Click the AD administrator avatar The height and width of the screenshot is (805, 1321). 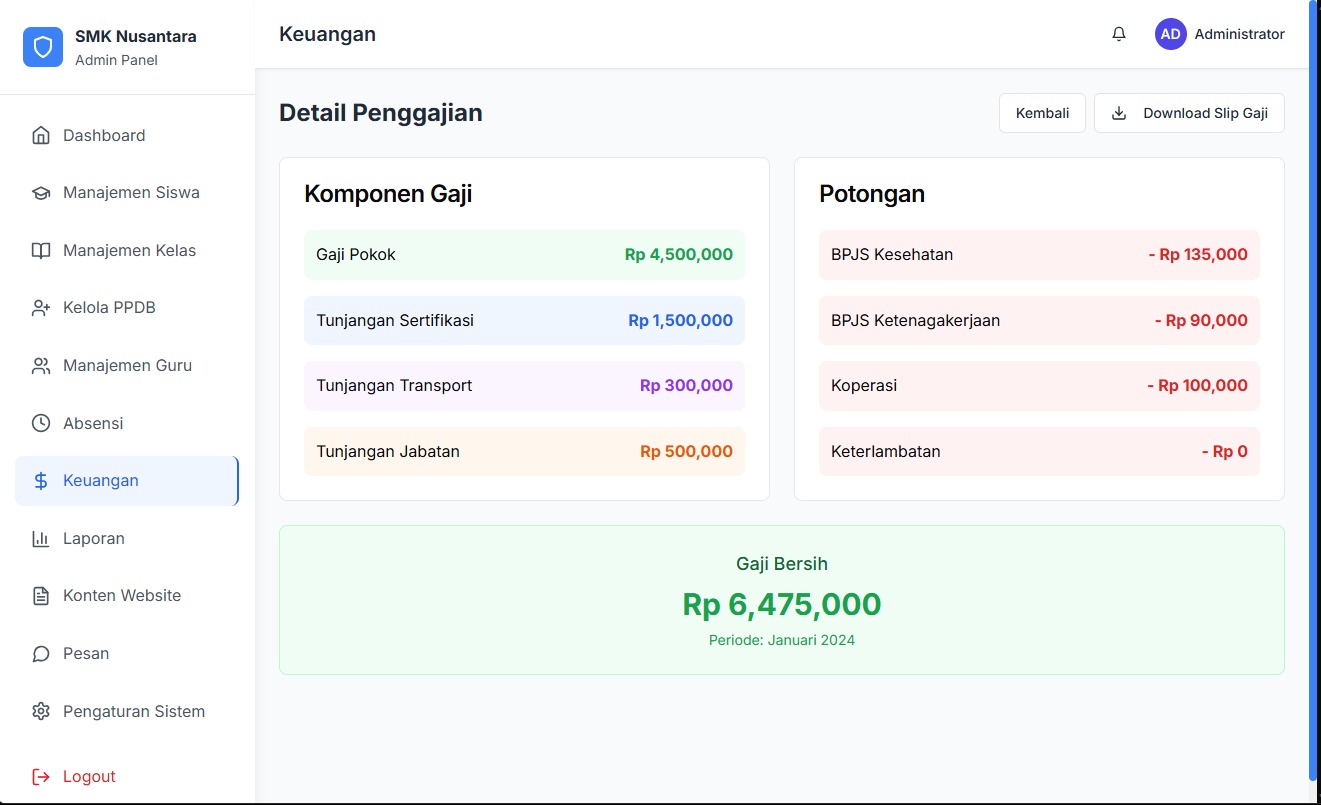1170,34
